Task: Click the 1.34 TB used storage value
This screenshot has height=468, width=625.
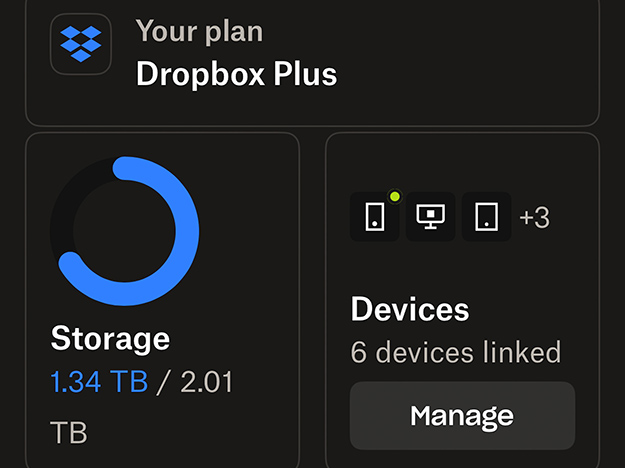Action: 99,380
